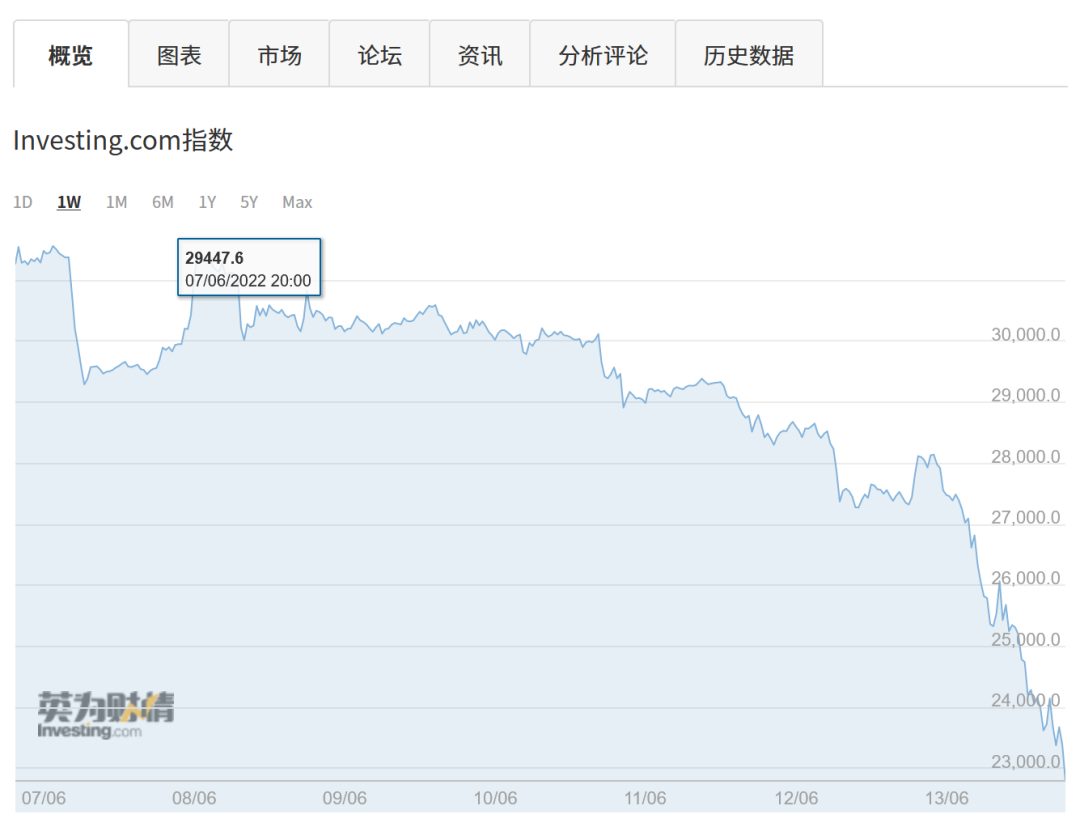View the 分析评论 tab

(x=602, y=55)
